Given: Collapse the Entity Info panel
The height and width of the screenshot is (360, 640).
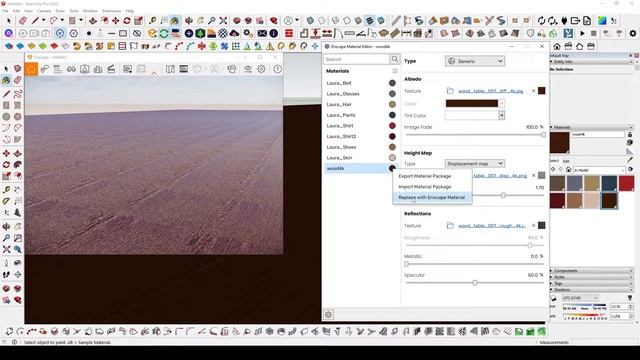Looking at the screenshot, I should (x=591, y=62).
